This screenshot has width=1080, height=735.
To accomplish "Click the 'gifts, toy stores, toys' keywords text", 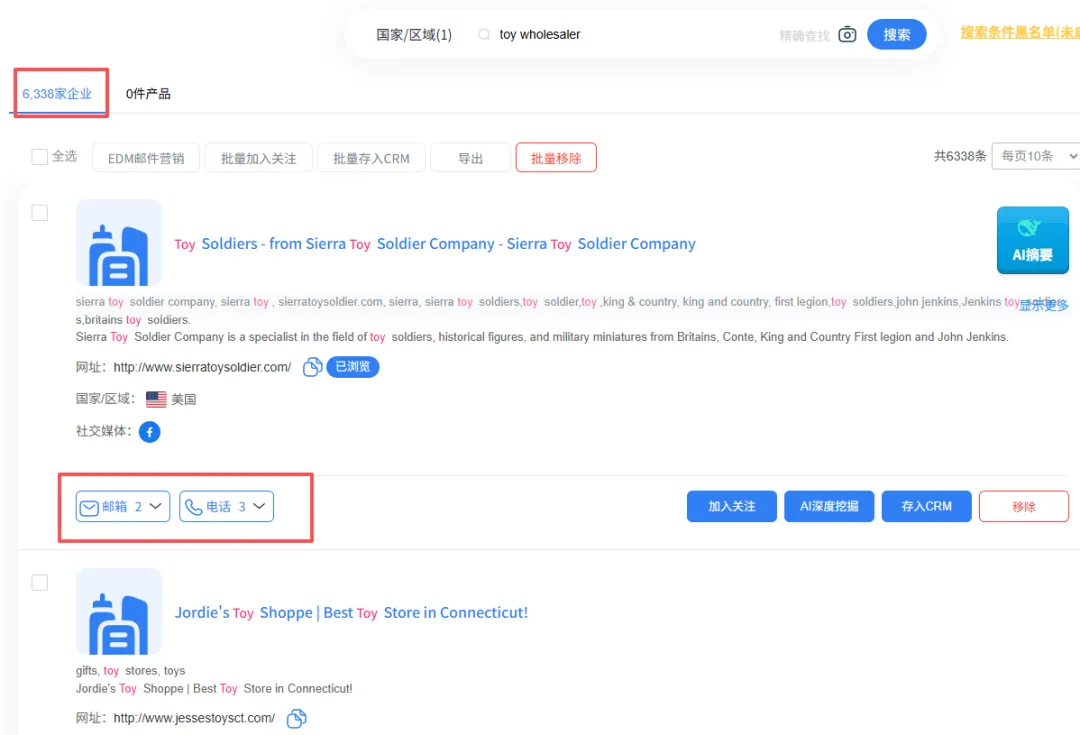I will (x=130, y=670).
